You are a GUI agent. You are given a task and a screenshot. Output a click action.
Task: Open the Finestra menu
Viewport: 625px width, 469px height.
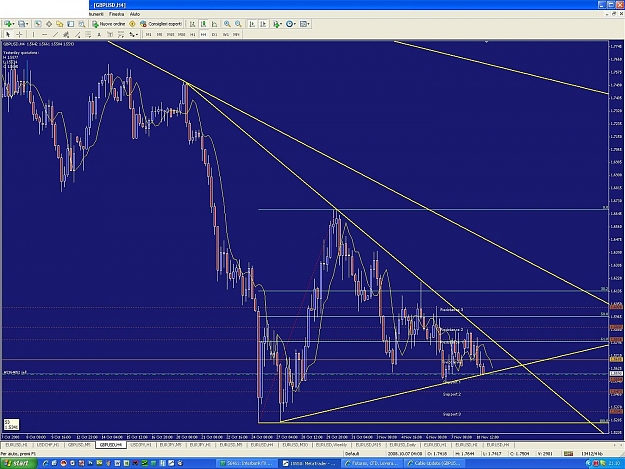click(x=116, y=14)
